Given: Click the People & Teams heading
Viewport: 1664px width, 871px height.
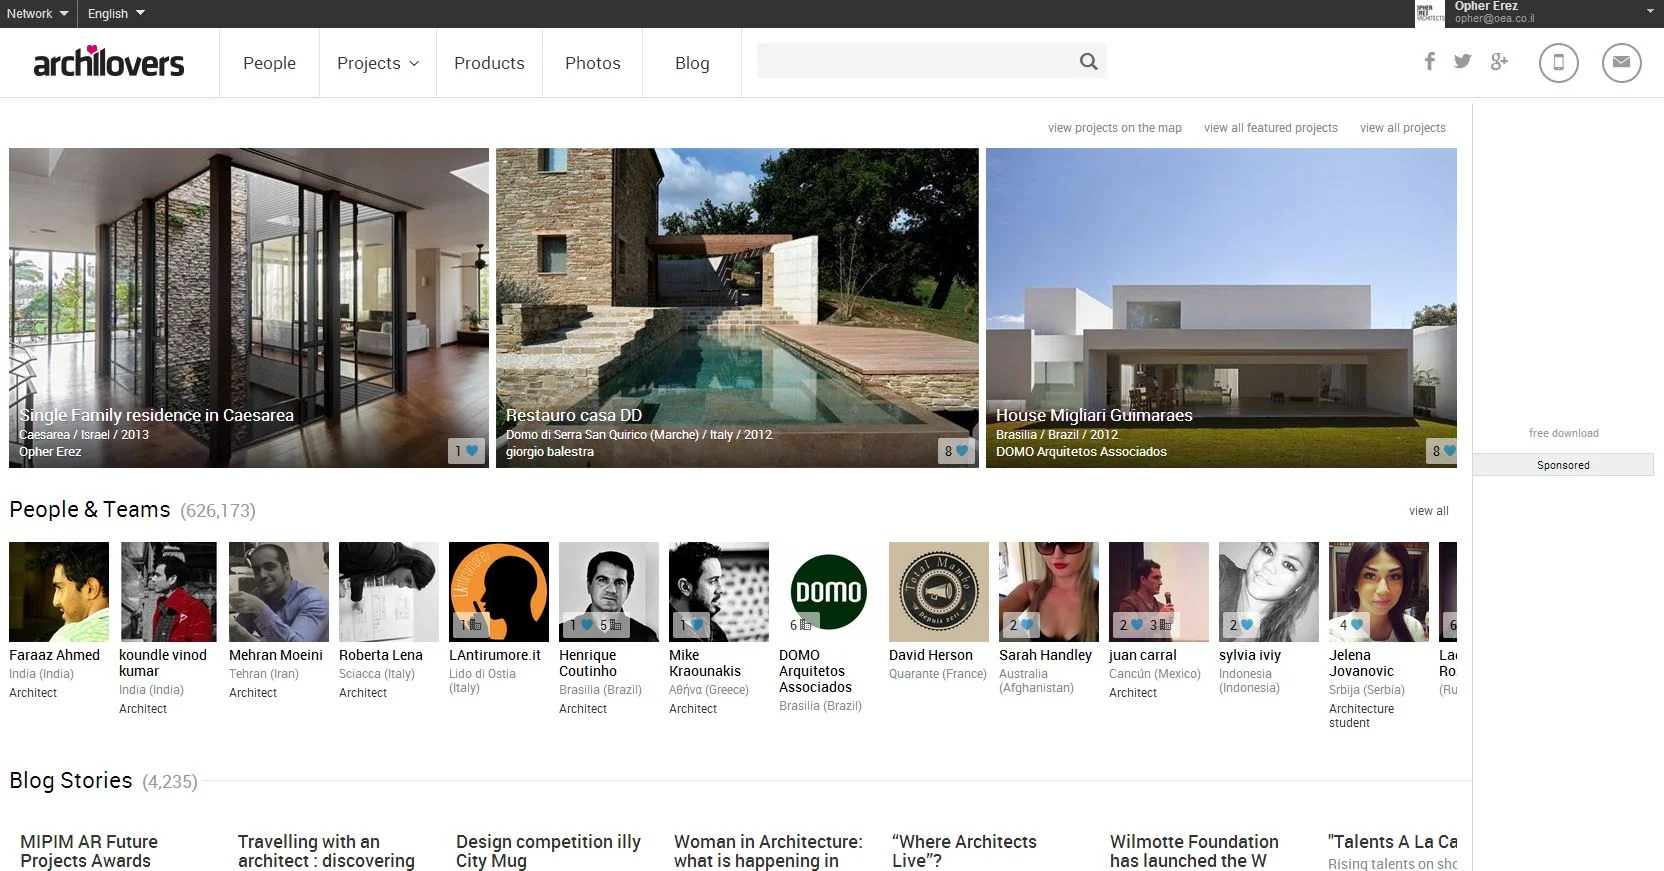Looking at the screenshot, I should [90, 509].
